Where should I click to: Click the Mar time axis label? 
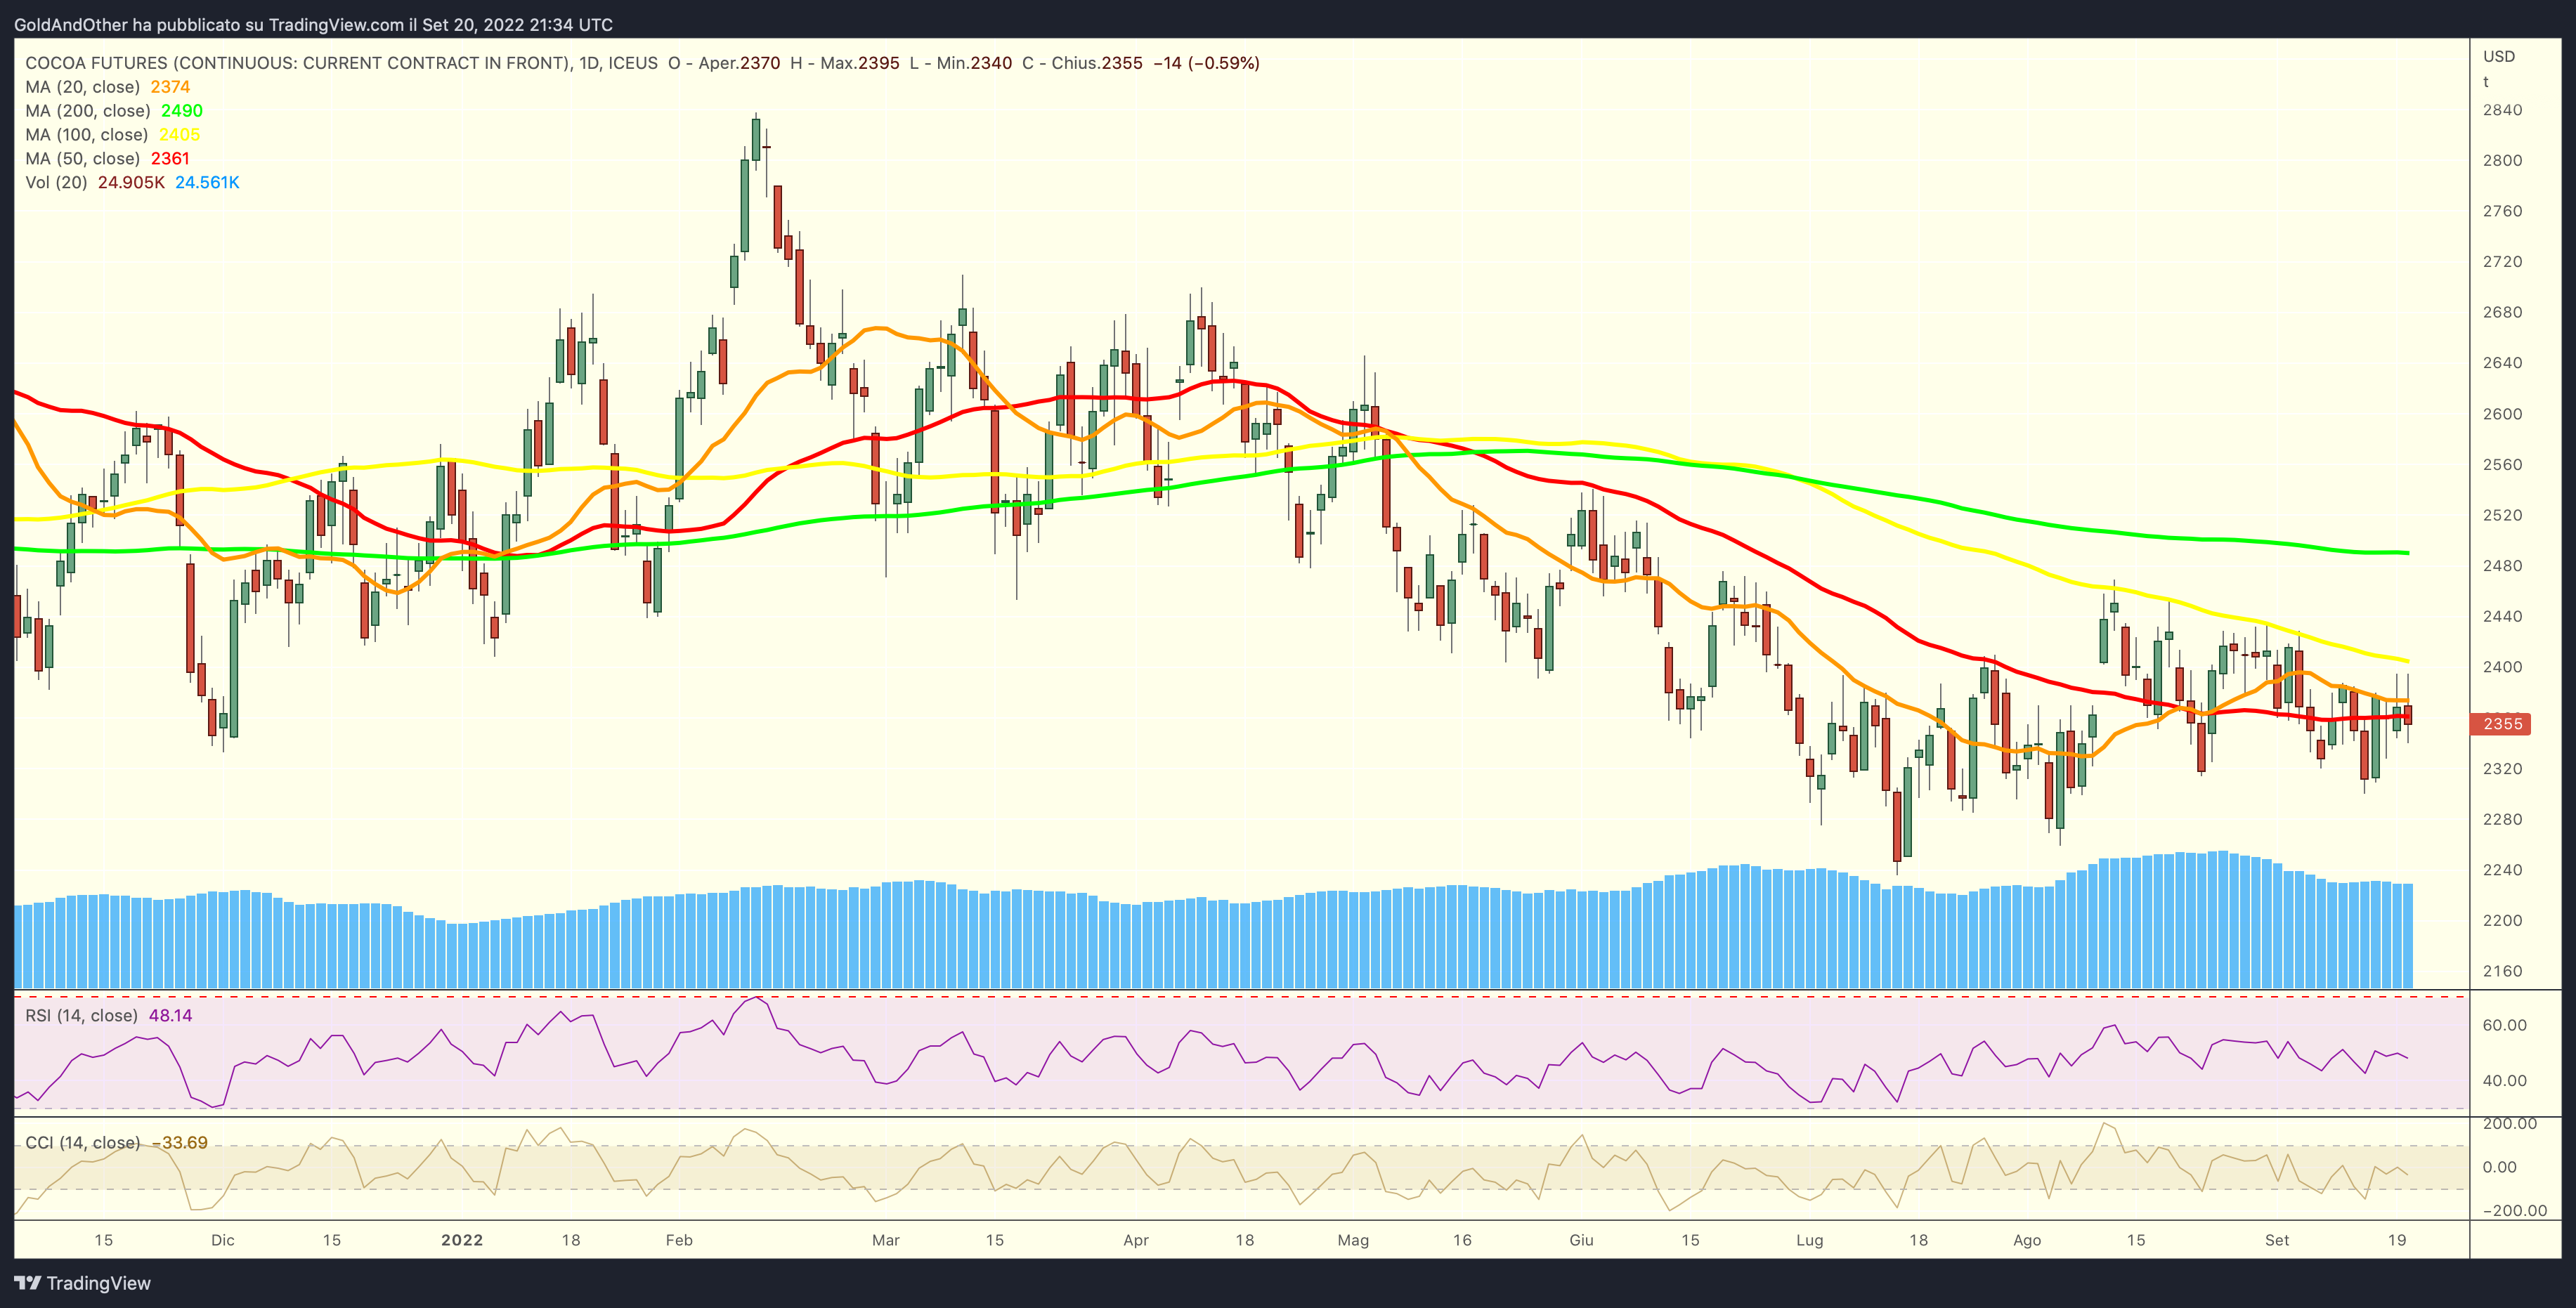(886, 1240)
